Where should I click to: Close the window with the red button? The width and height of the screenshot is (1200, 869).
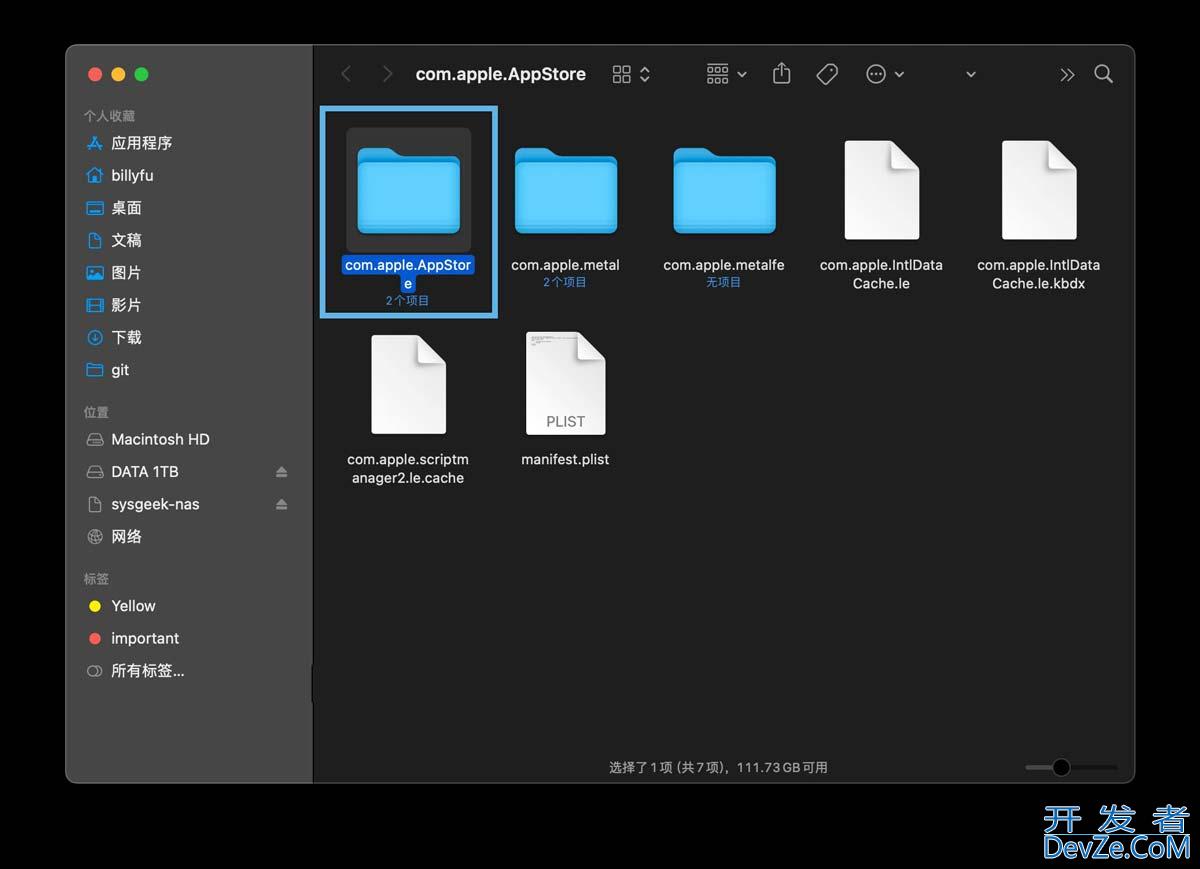pyautogui.click(x=95, y=74)
